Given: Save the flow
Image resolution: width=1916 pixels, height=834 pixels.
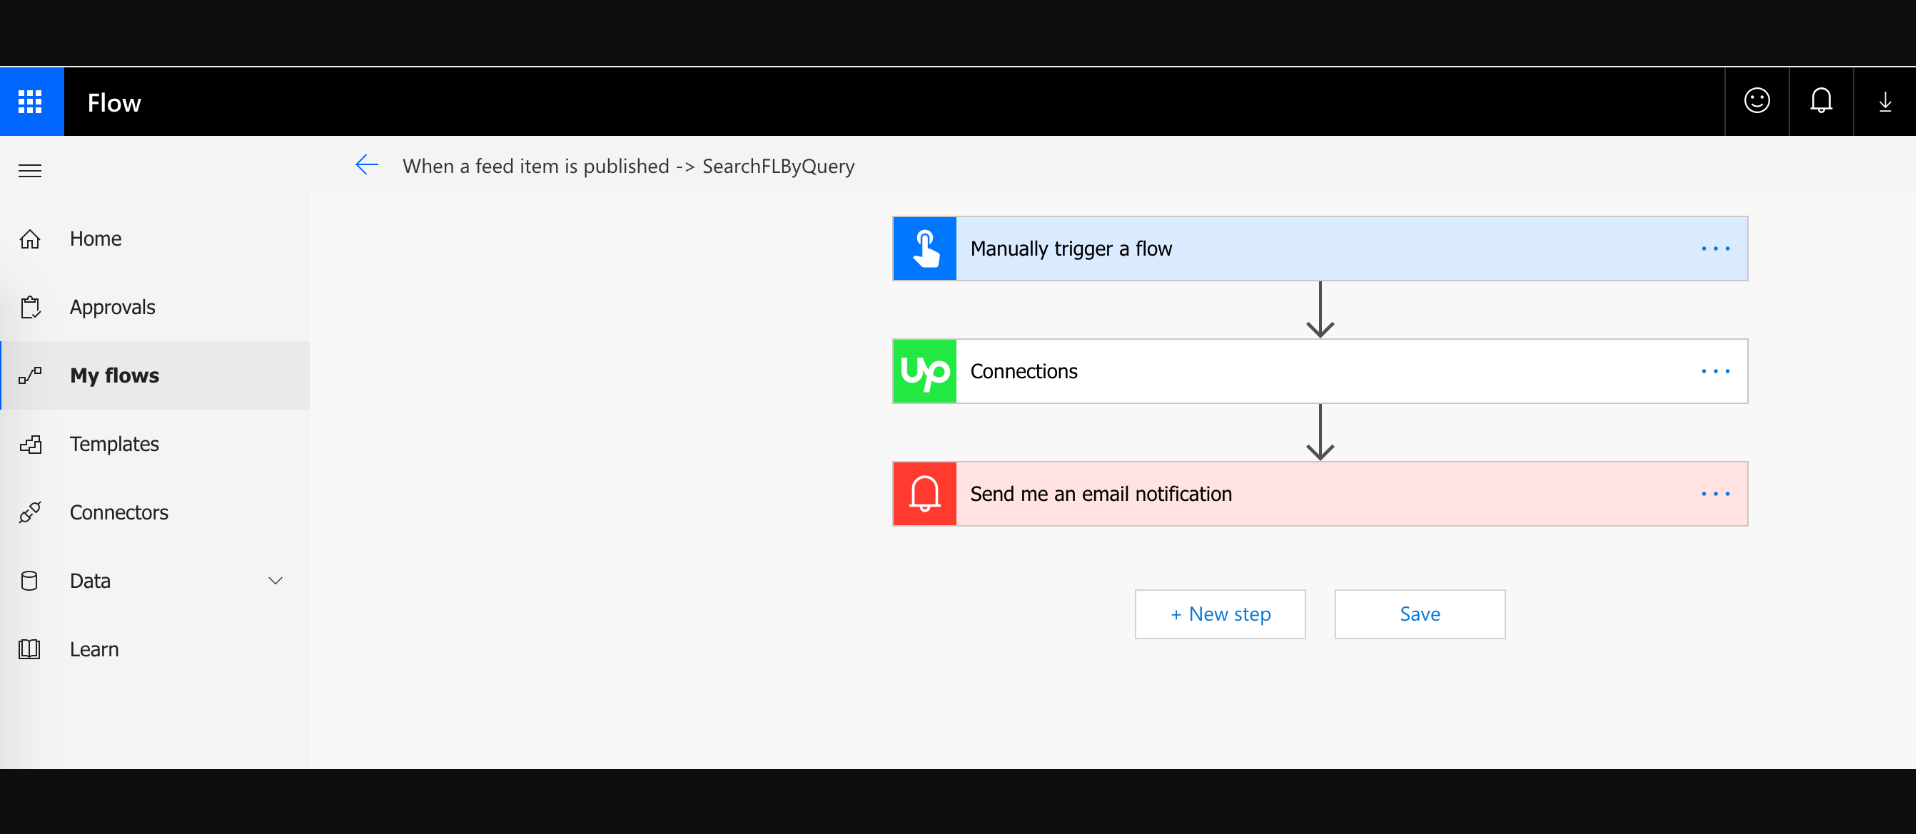Looking at the screenshot, I should 1420,614.
